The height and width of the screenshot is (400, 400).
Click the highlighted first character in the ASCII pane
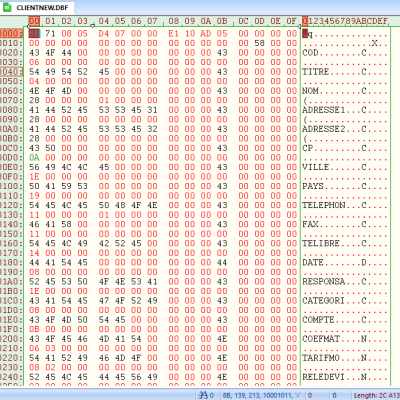pos(305,34)
